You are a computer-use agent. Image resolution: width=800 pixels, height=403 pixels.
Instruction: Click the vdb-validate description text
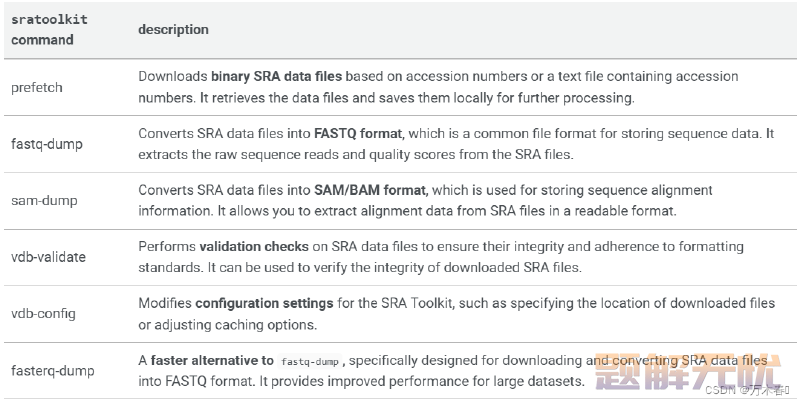coord(441,257)
